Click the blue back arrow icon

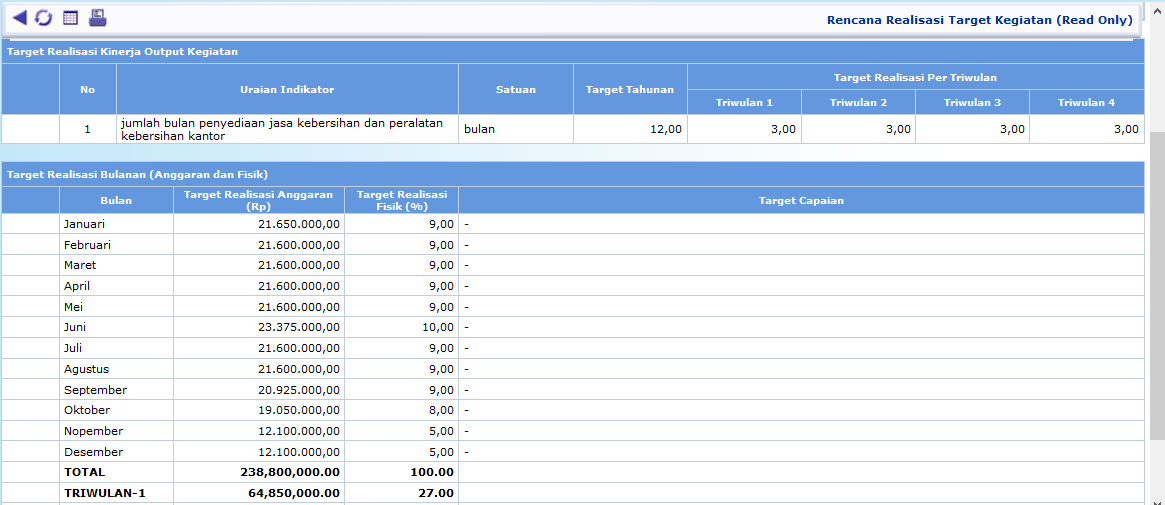(19, 17)
